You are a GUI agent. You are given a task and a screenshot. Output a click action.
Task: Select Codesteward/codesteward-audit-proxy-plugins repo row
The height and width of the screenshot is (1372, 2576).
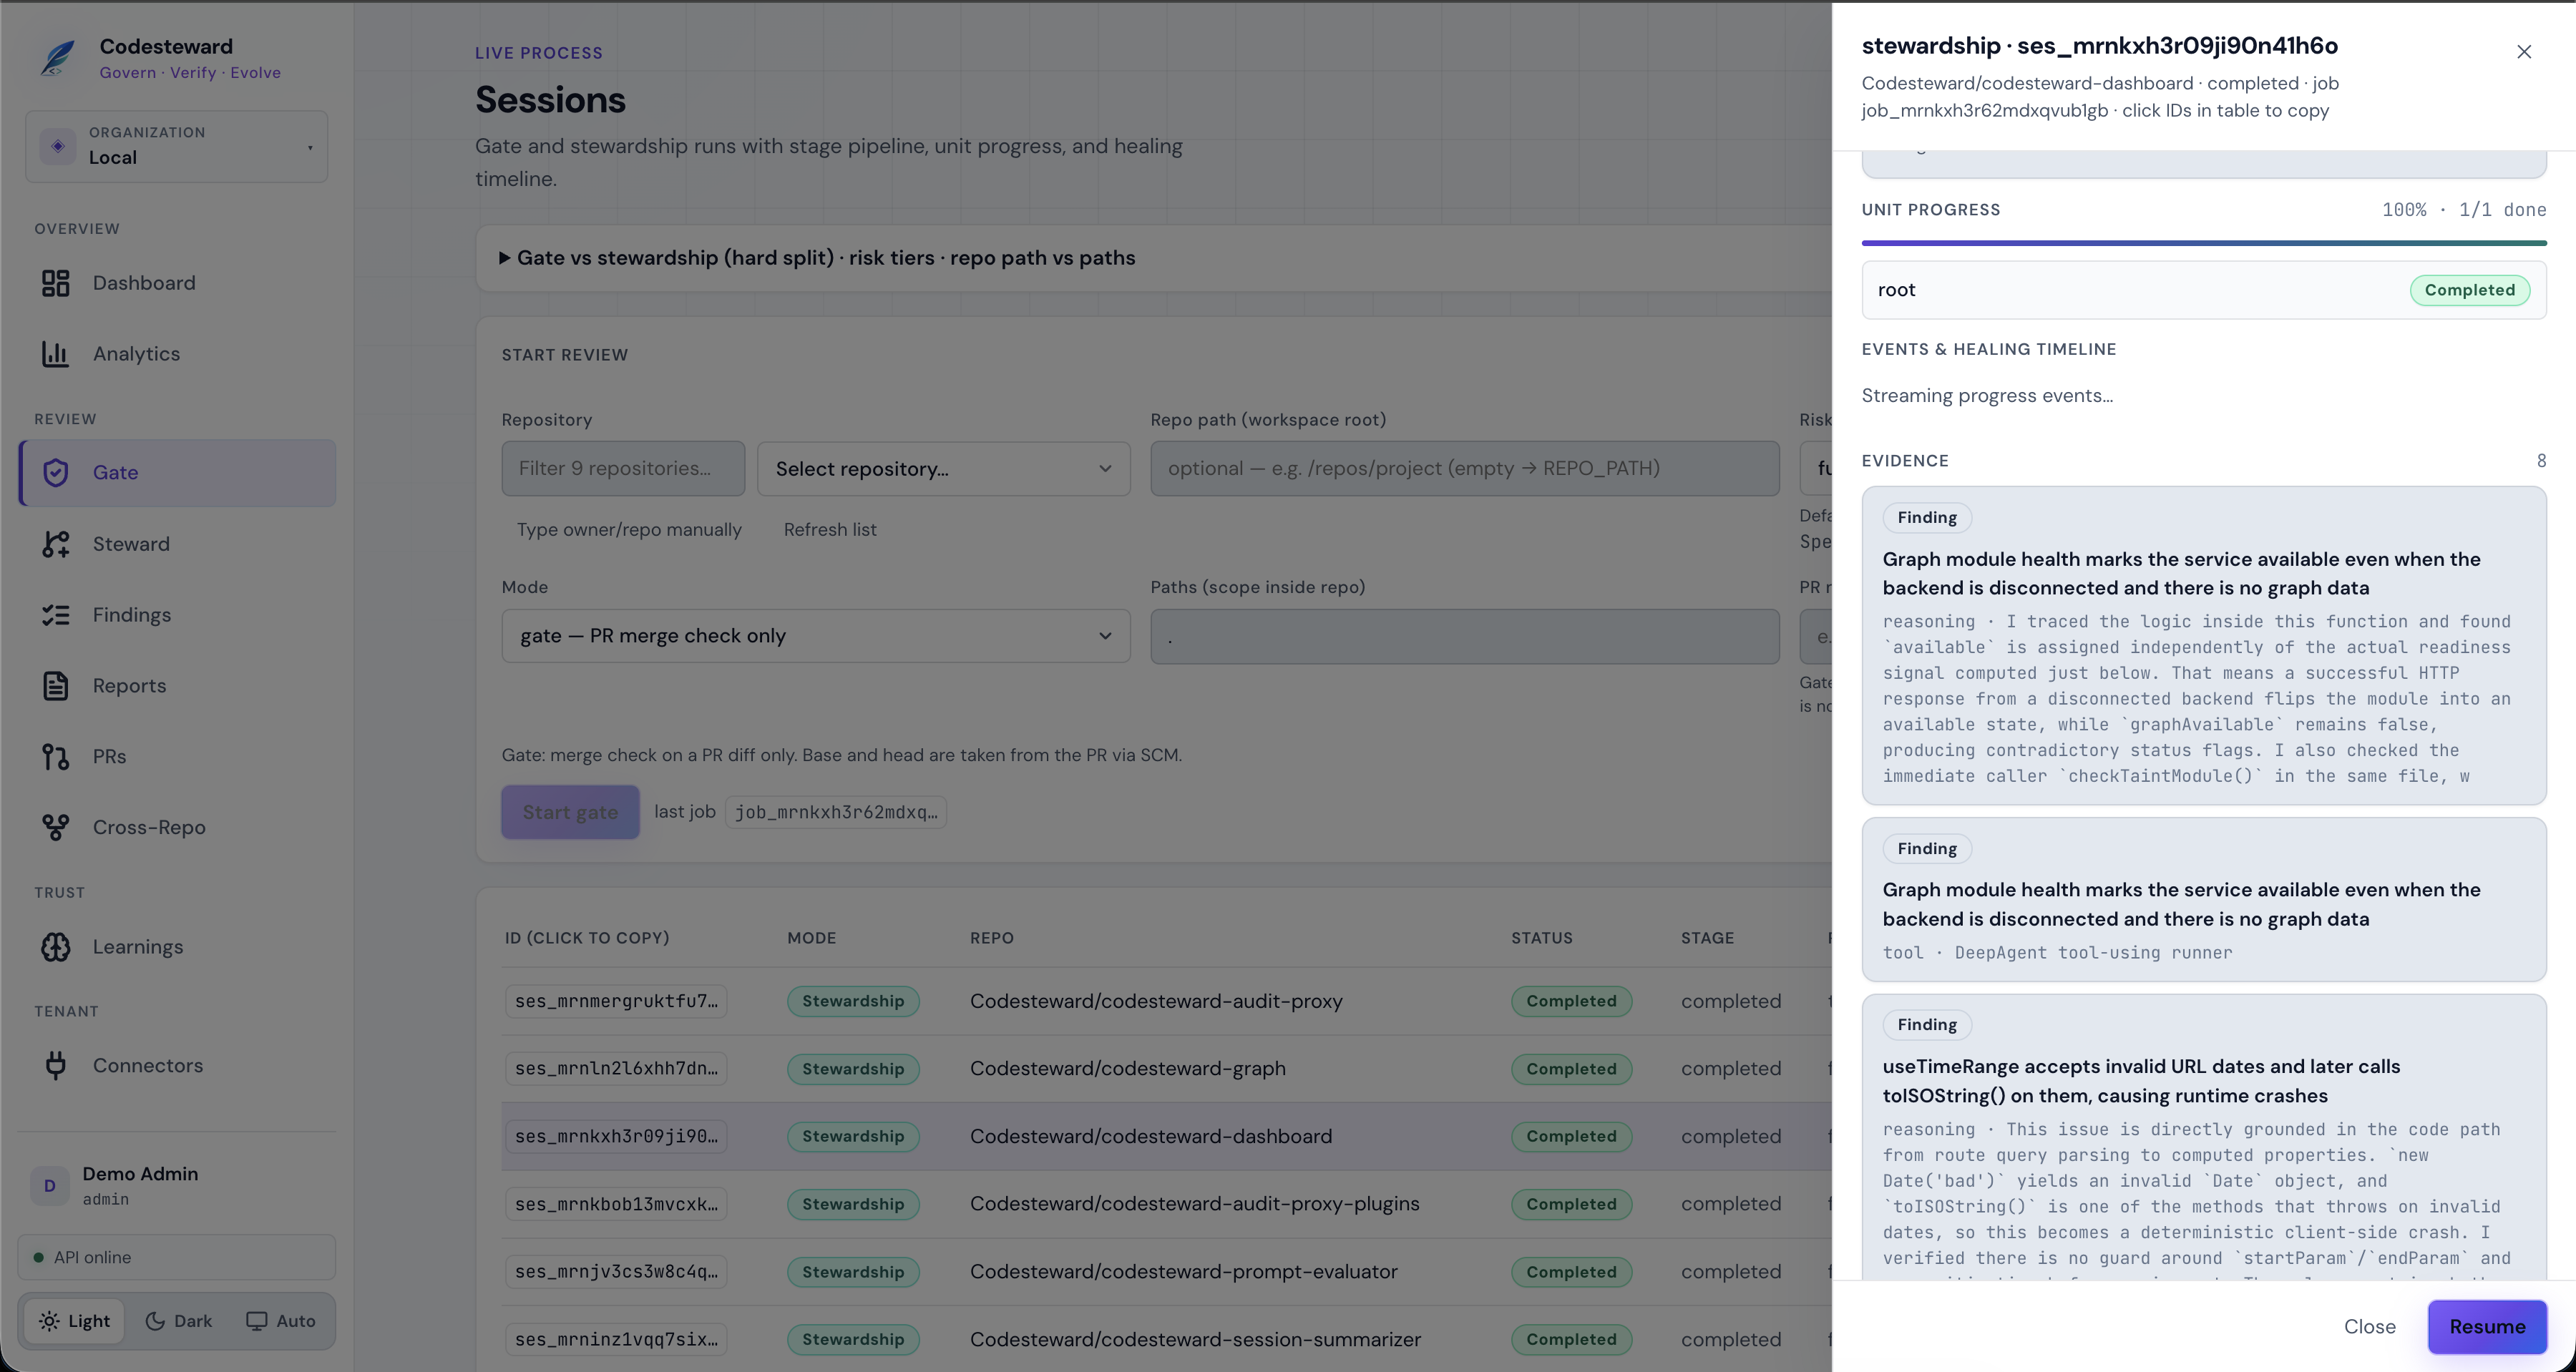[x=1167, y=1204]
